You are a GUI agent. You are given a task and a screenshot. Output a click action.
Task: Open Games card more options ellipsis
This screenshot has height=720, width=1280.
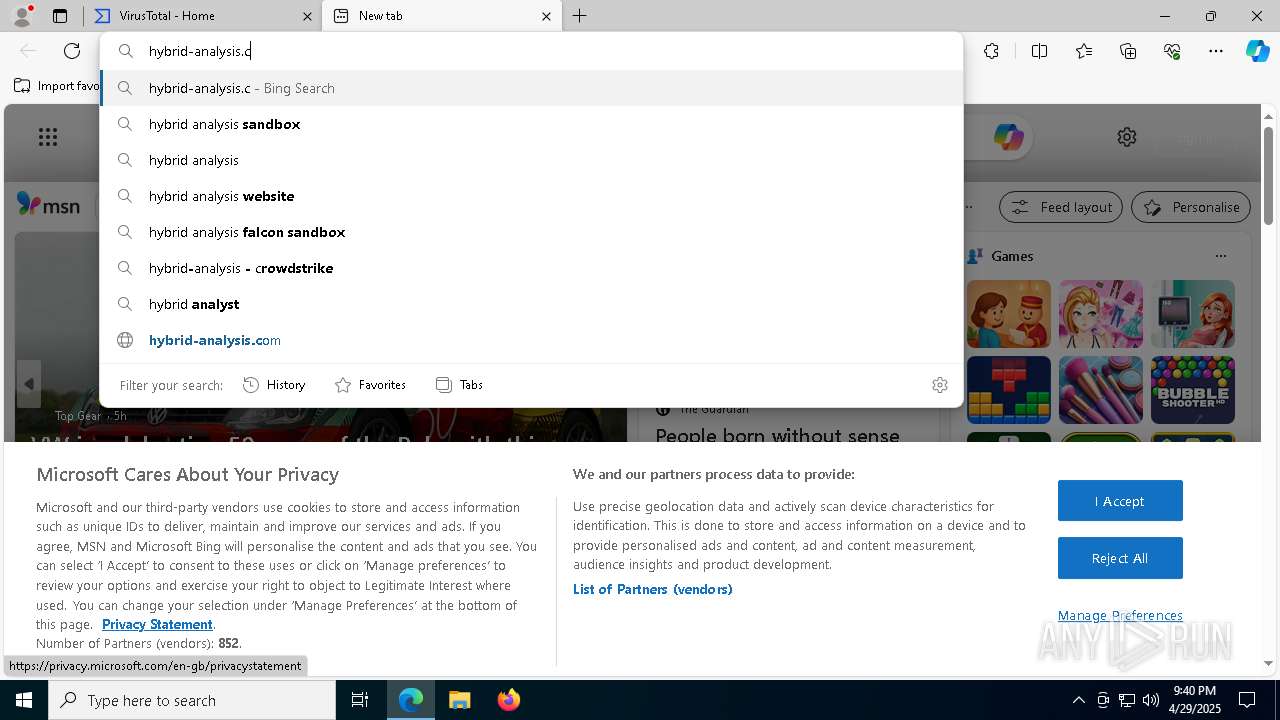1221,256
